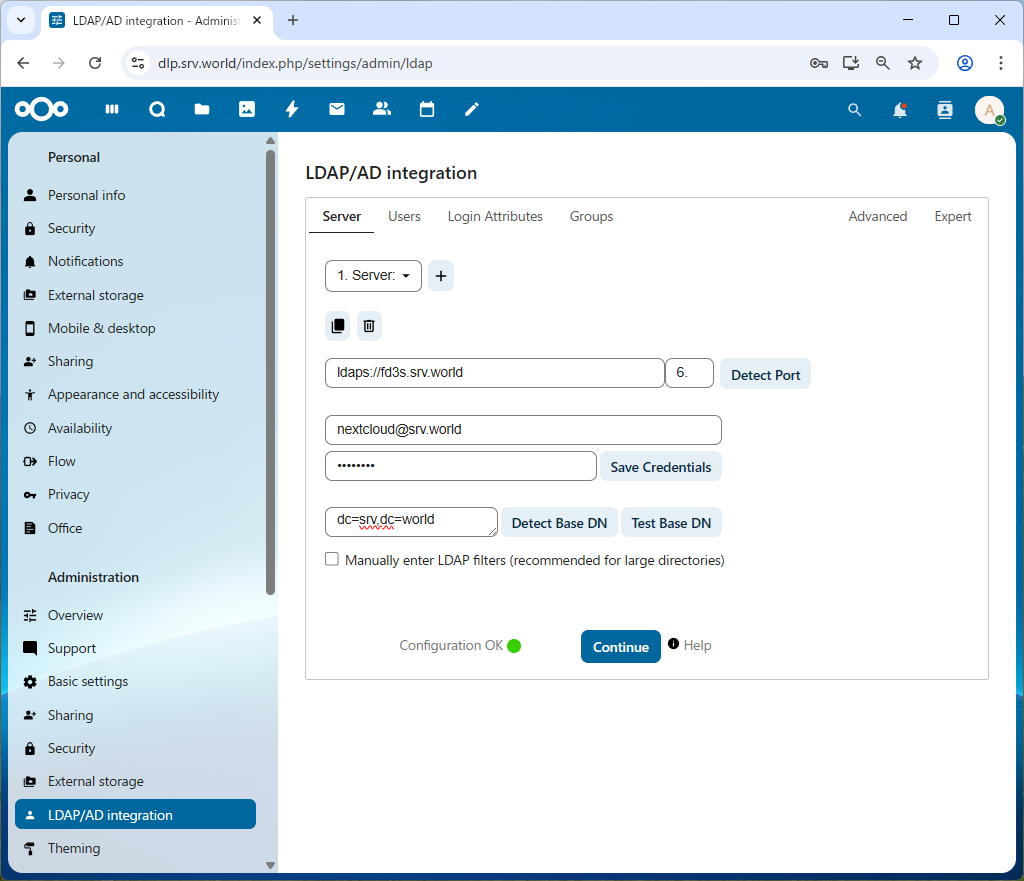Open the Photos app icon
Viewport: 1024px width, 881px height.
pos(247,110)
